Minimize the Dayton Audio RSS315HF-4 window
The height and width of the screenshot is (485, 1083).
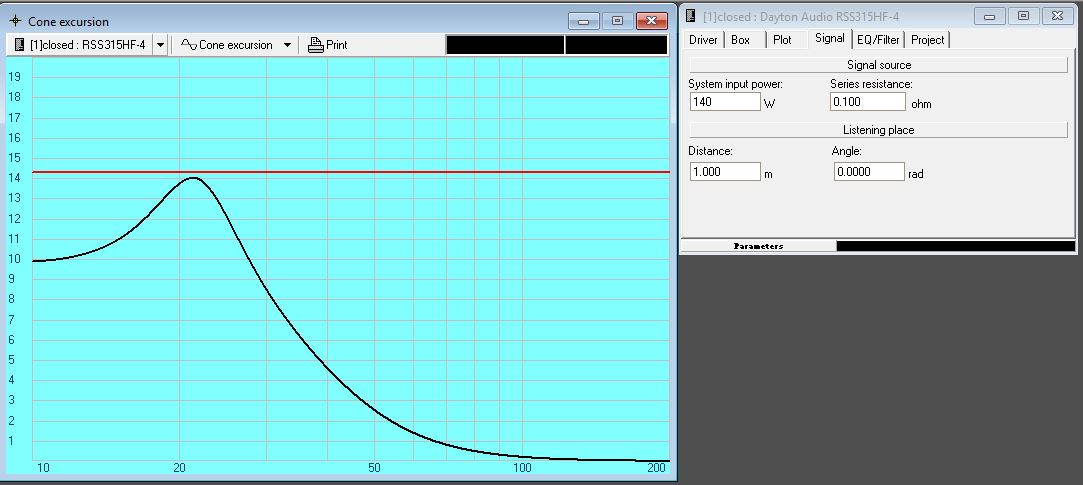[x=990, y=16]
